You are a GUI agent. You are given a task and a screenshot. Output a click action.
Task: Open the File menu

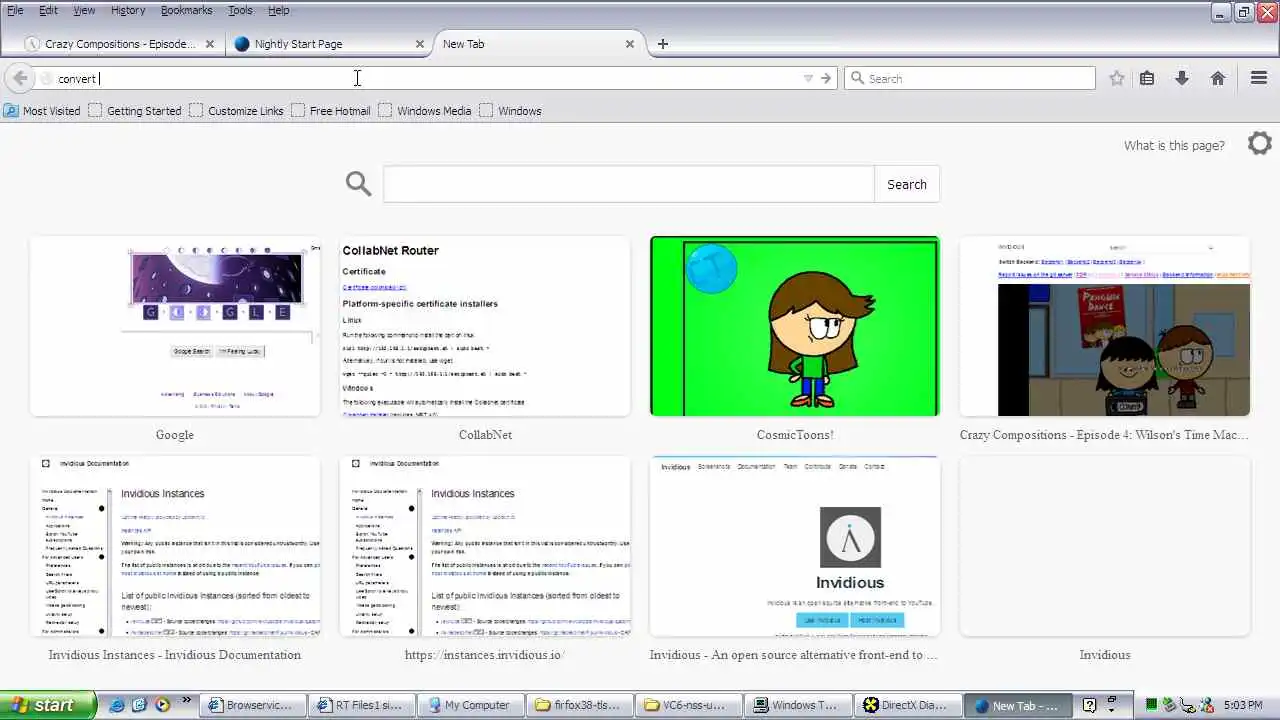15,10
